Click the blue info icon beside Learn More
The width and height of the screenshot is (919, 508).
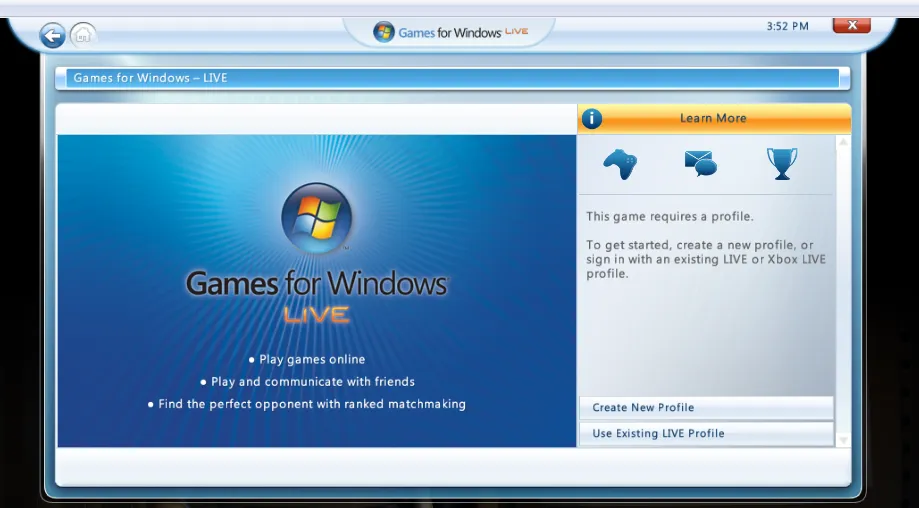click(x=592, y=119)
